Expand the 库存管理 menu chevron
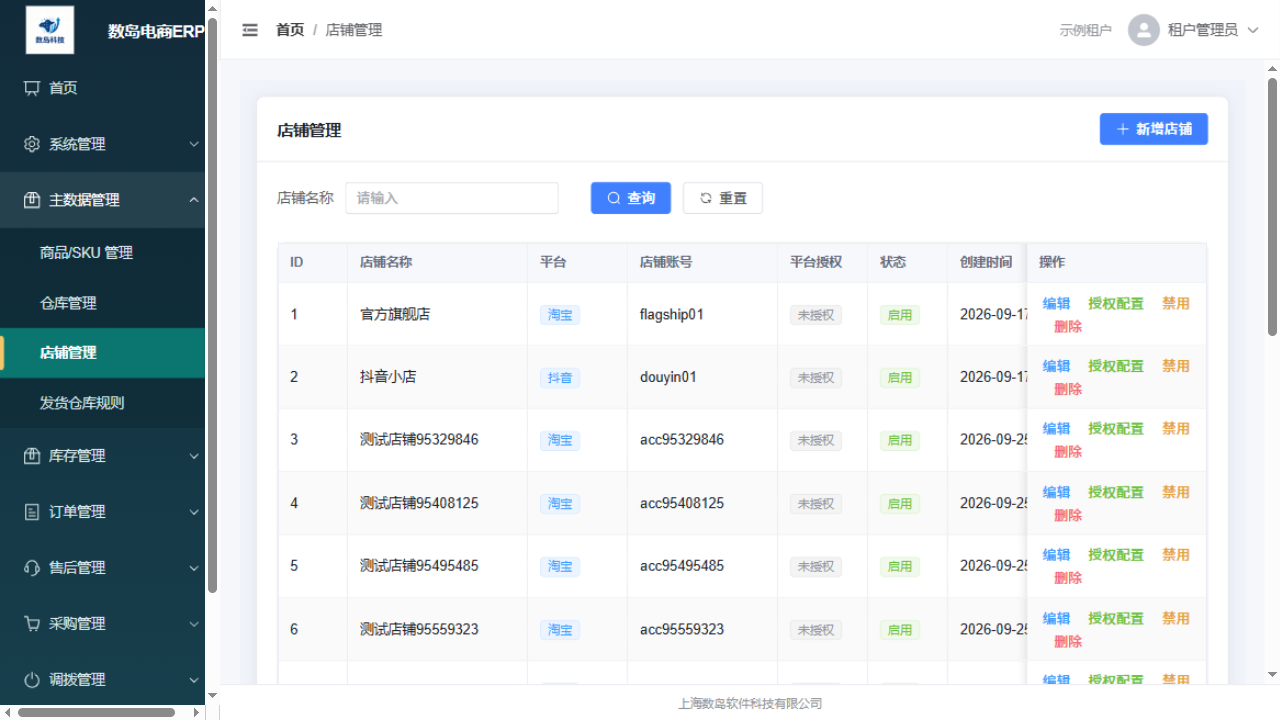This screenshot has height=720, width=1280. pyautogui.click(x=194, y=456)
